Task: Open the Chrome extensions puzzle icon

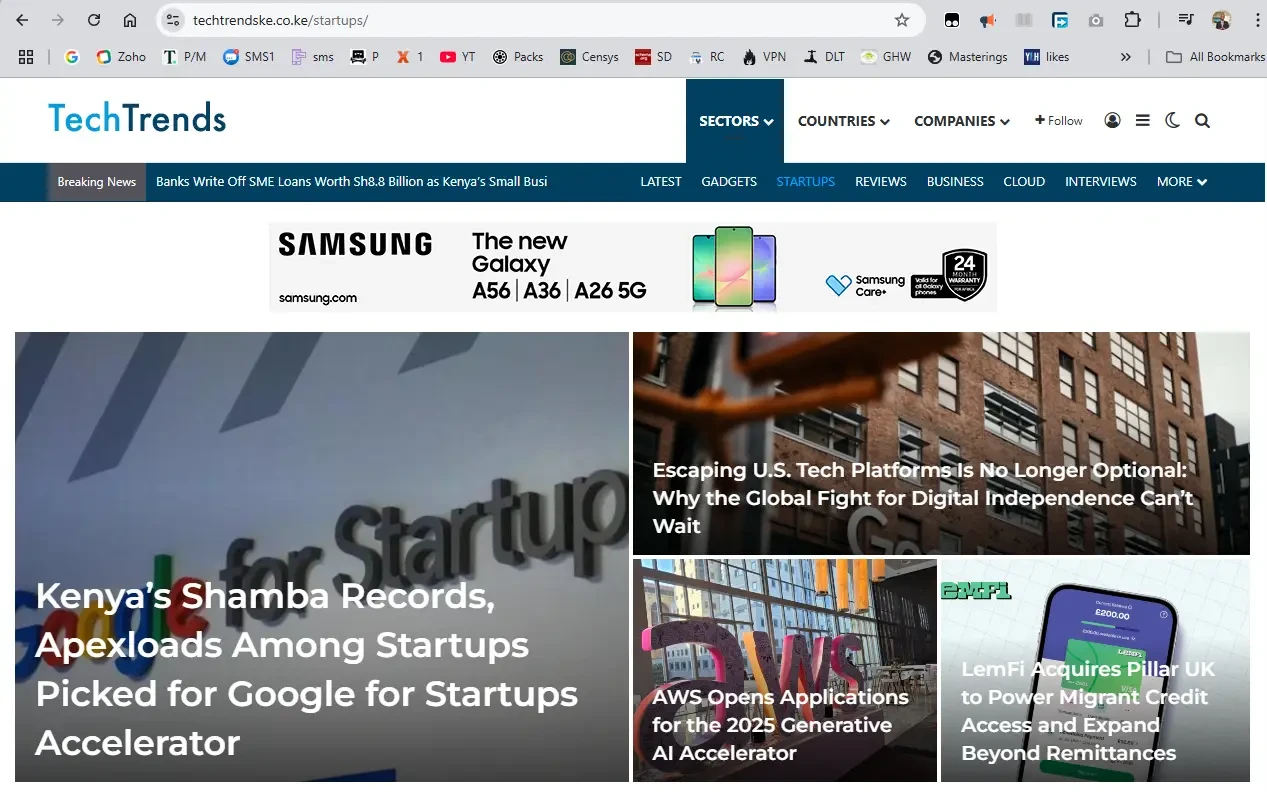Action: pyautogui.click(x=1132, y=20)
